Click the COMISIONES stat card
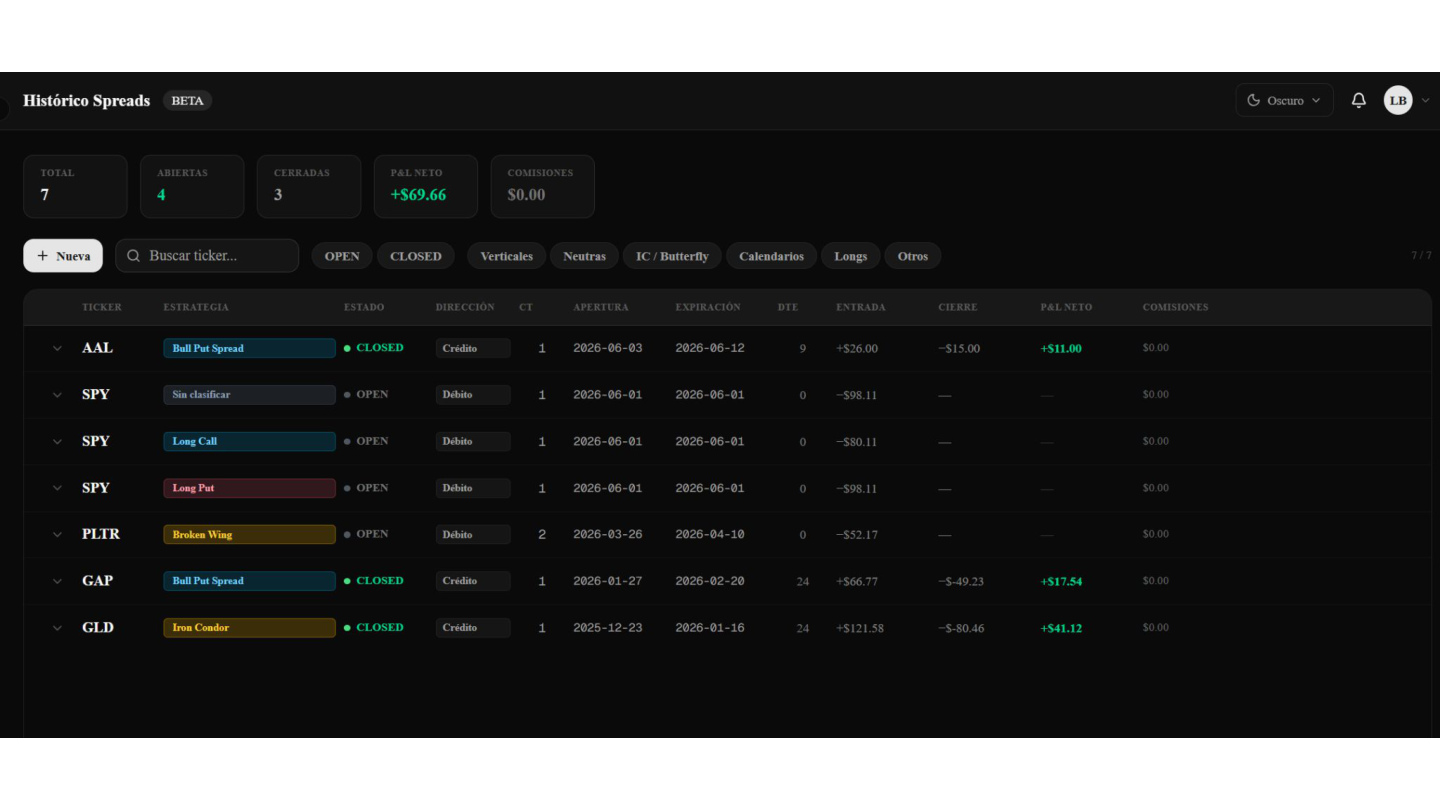 (x=543, y=186)
